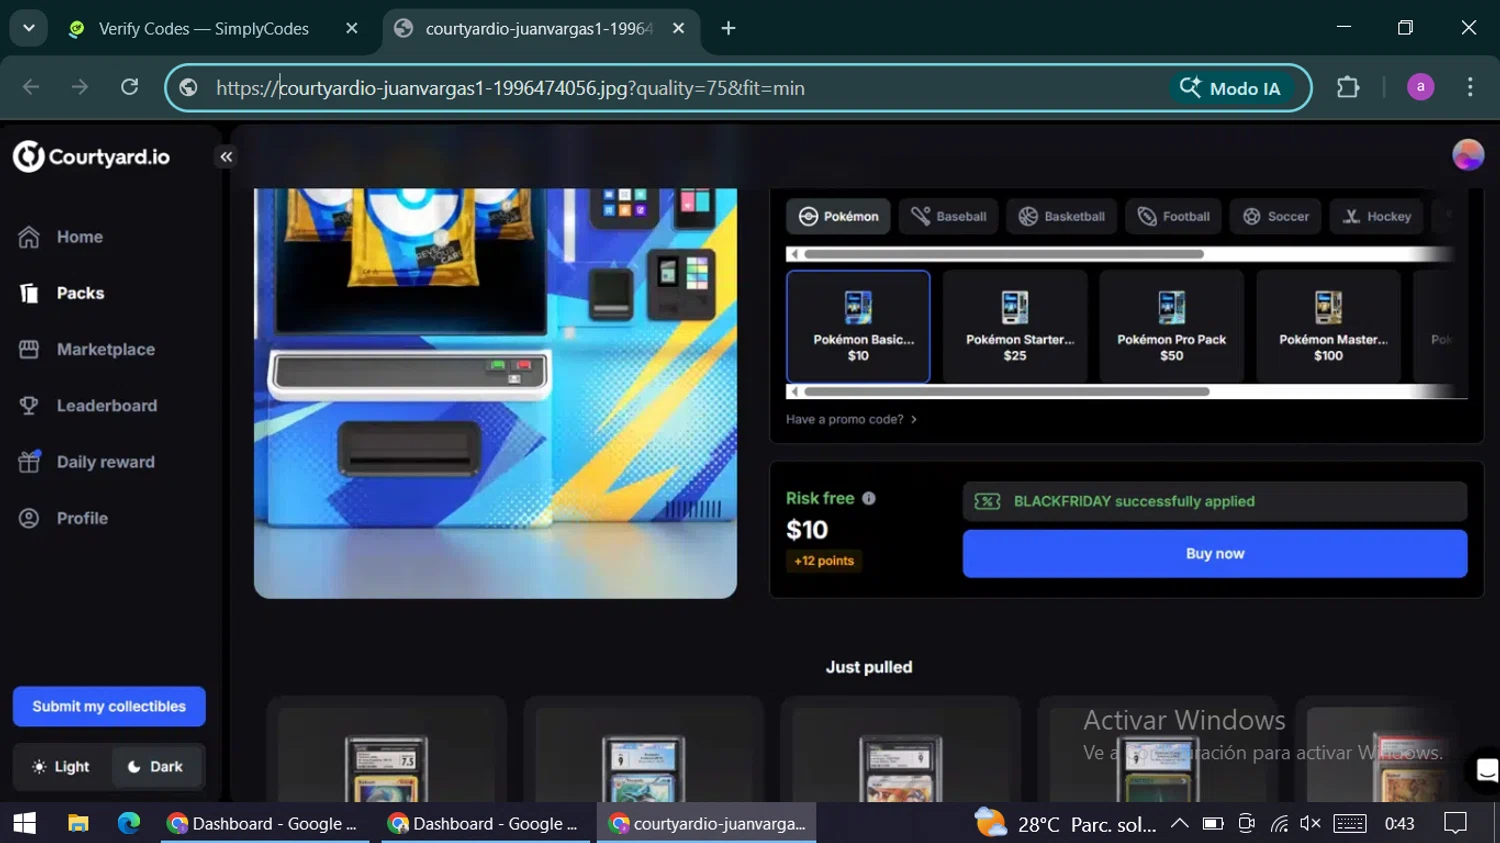Click the category tabs horizontal scrollbar
This screenshot has width=1500, height=843.
click(x=1004, y=254)
